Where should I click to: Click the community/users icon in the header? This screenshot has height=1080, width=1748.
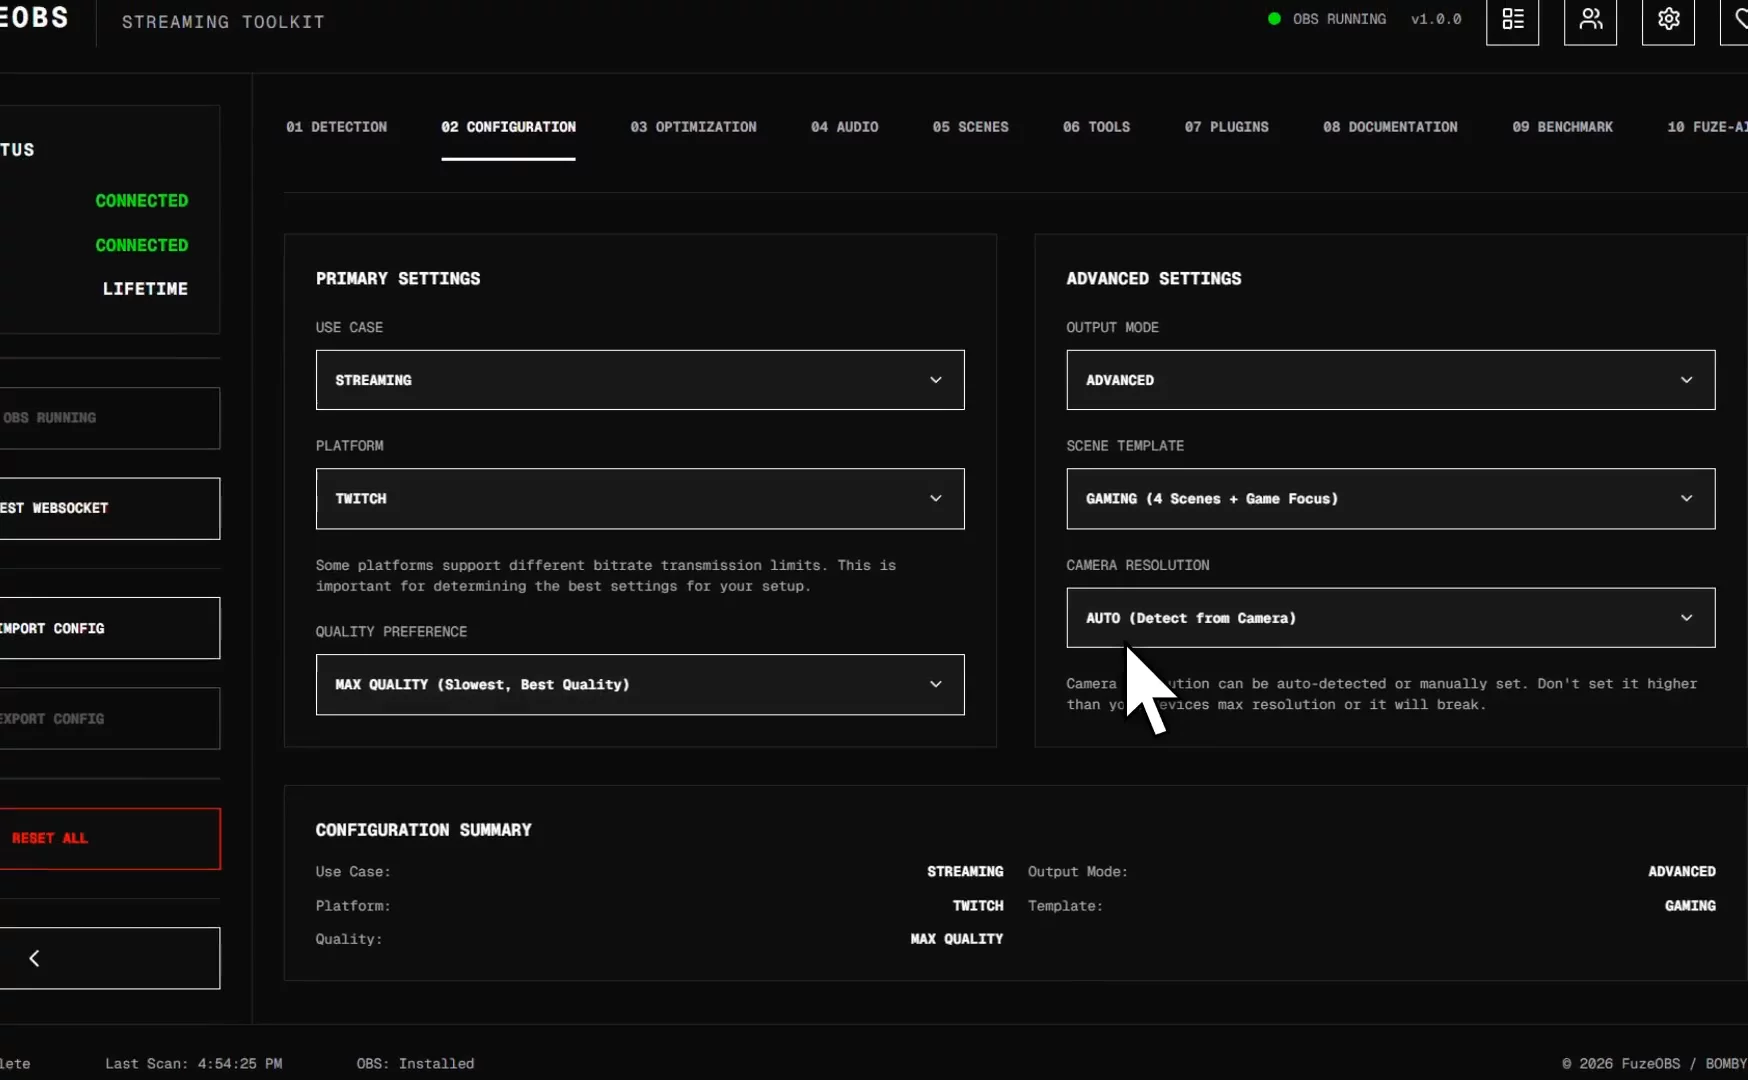click(x=1589, y=21)
